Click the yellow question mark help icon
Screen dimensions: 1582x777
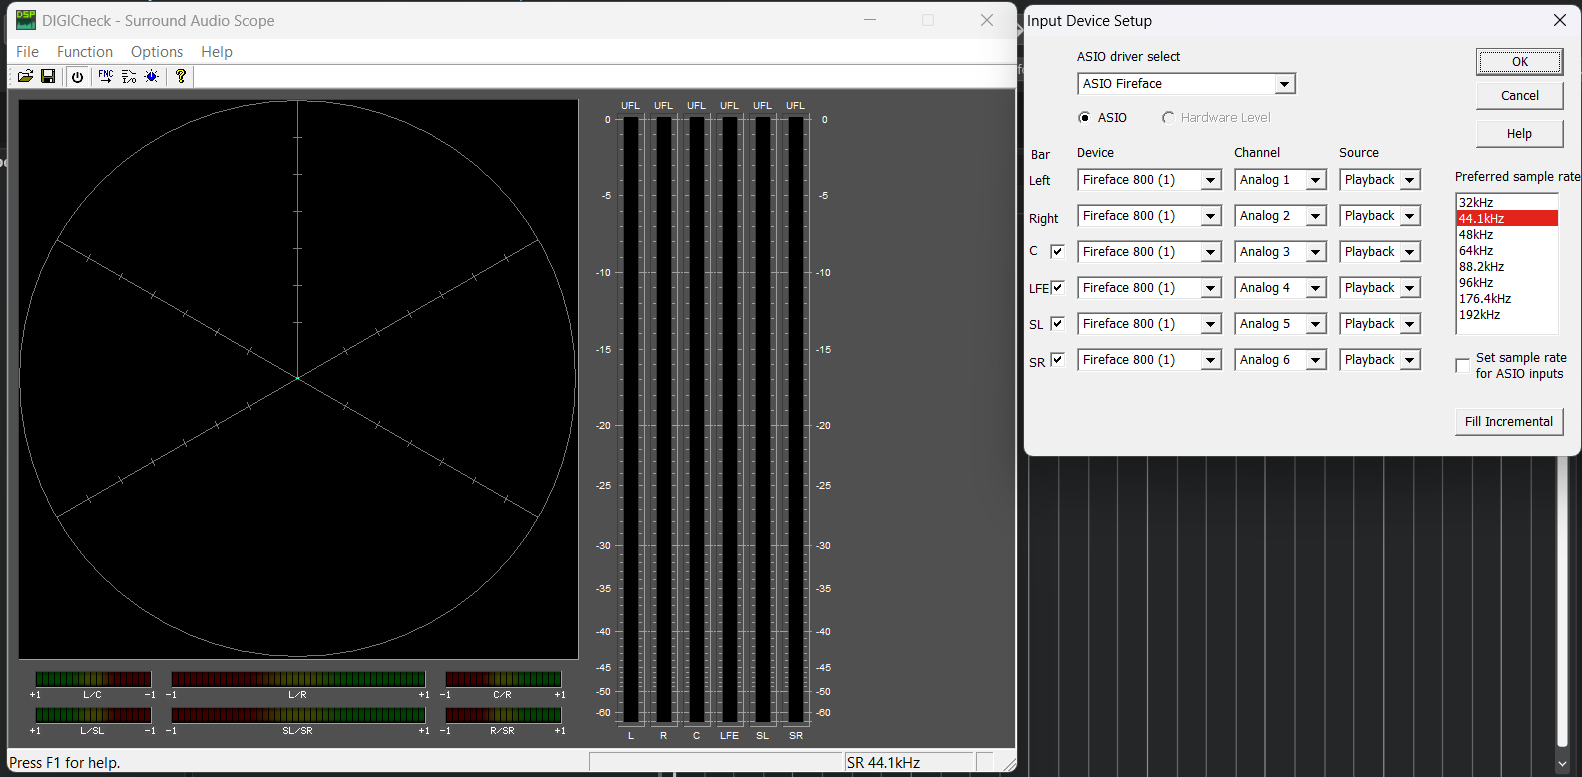(x=181, y=76)
